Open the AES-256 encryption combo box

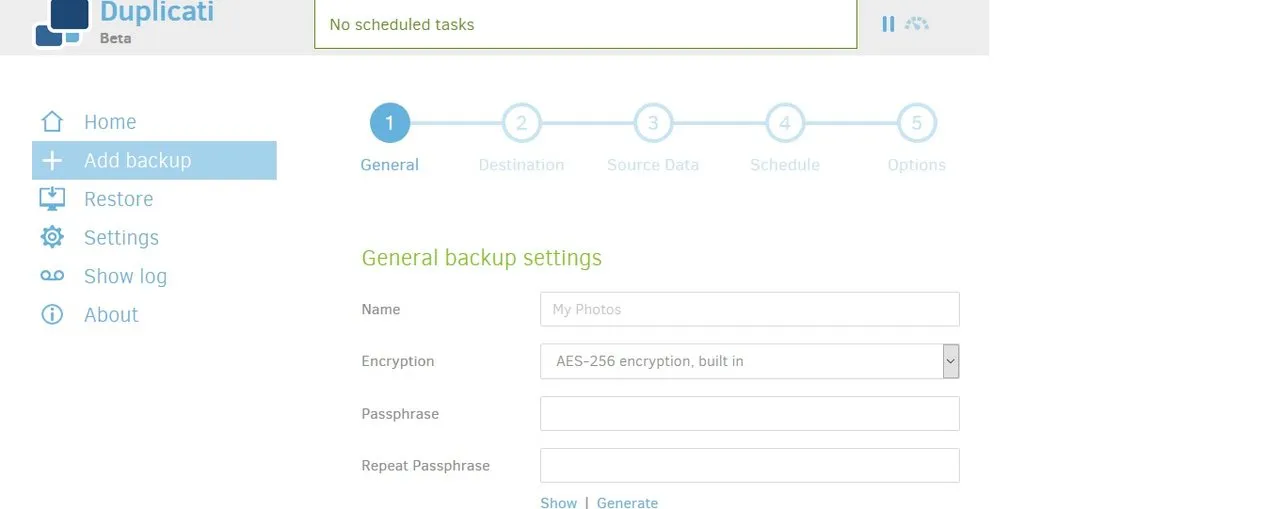(x=750, y=361)
